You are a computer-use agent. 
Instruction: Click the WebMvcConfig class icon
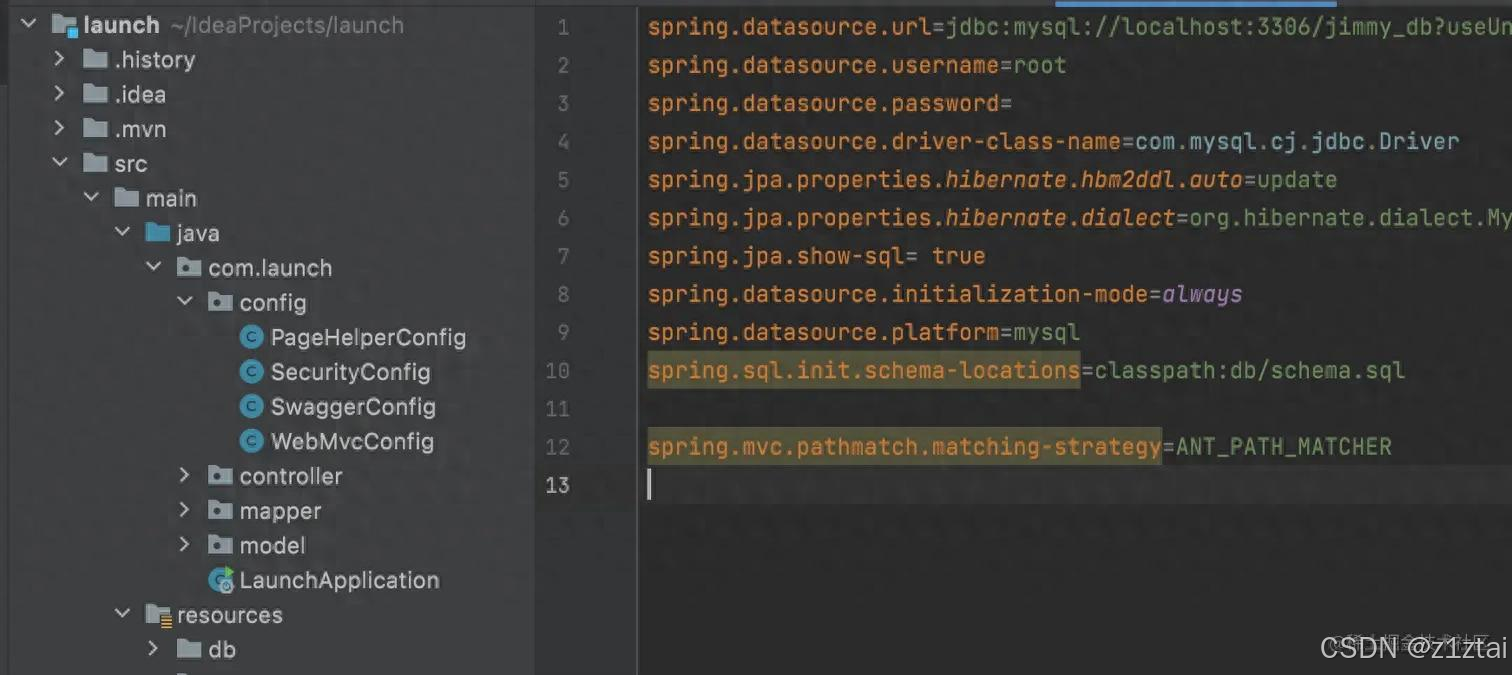pos(251,441)
